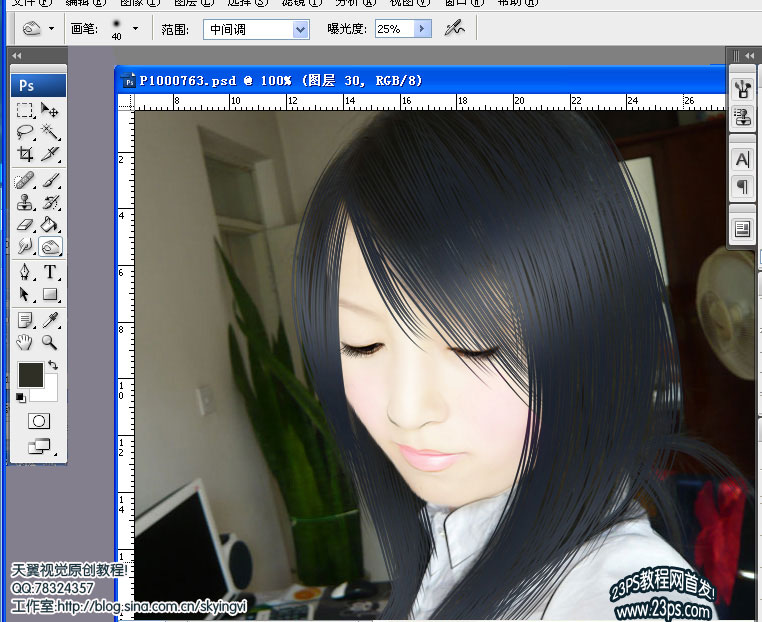Select the Lasso tool
Viewport: 762px width, 622px height.
pos(25,132)
